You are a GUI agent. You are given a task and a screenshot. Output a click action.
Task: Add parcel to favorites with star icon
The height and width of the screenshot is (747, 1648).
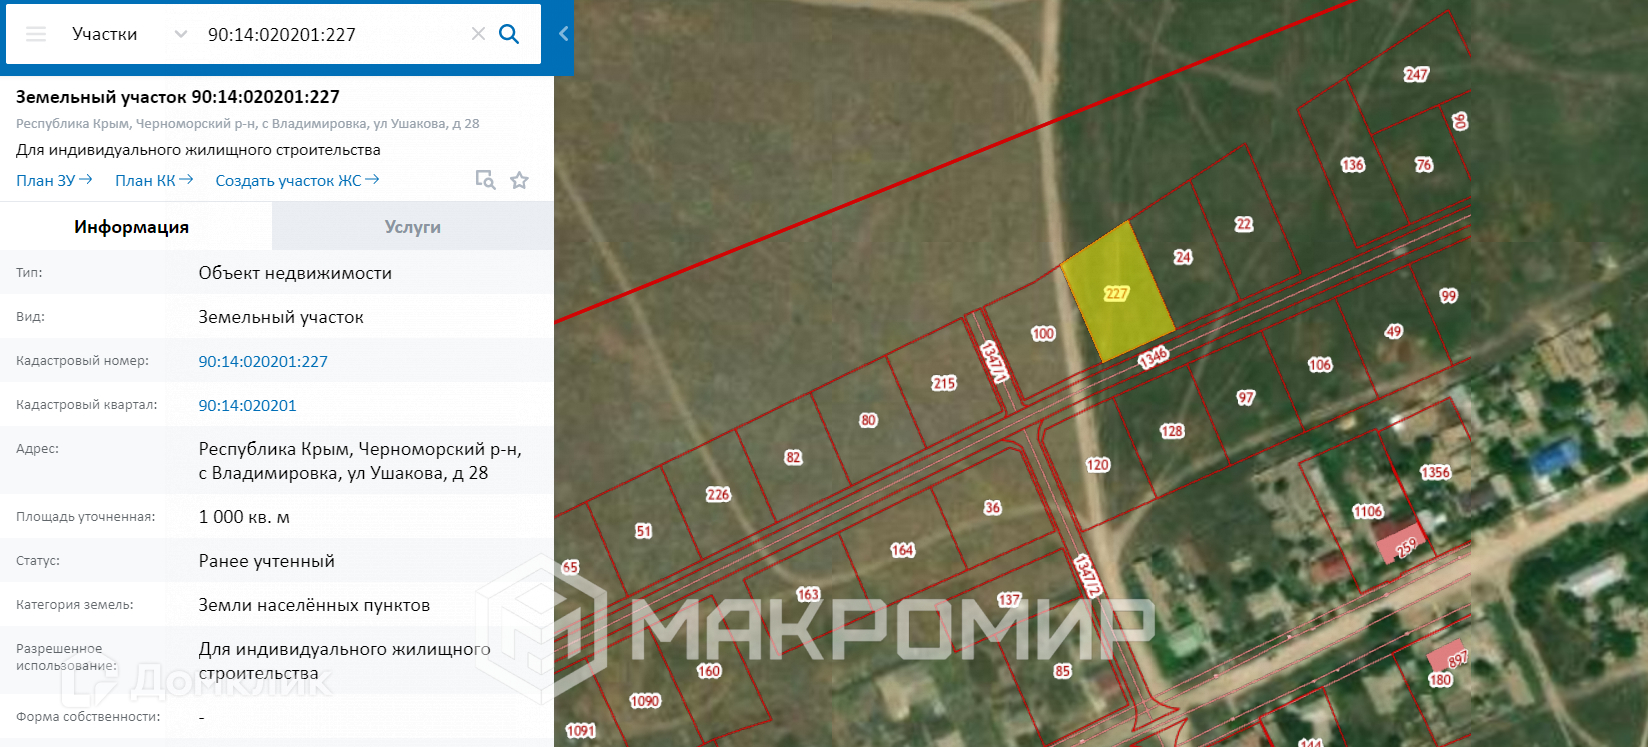(x=519, y=180)
